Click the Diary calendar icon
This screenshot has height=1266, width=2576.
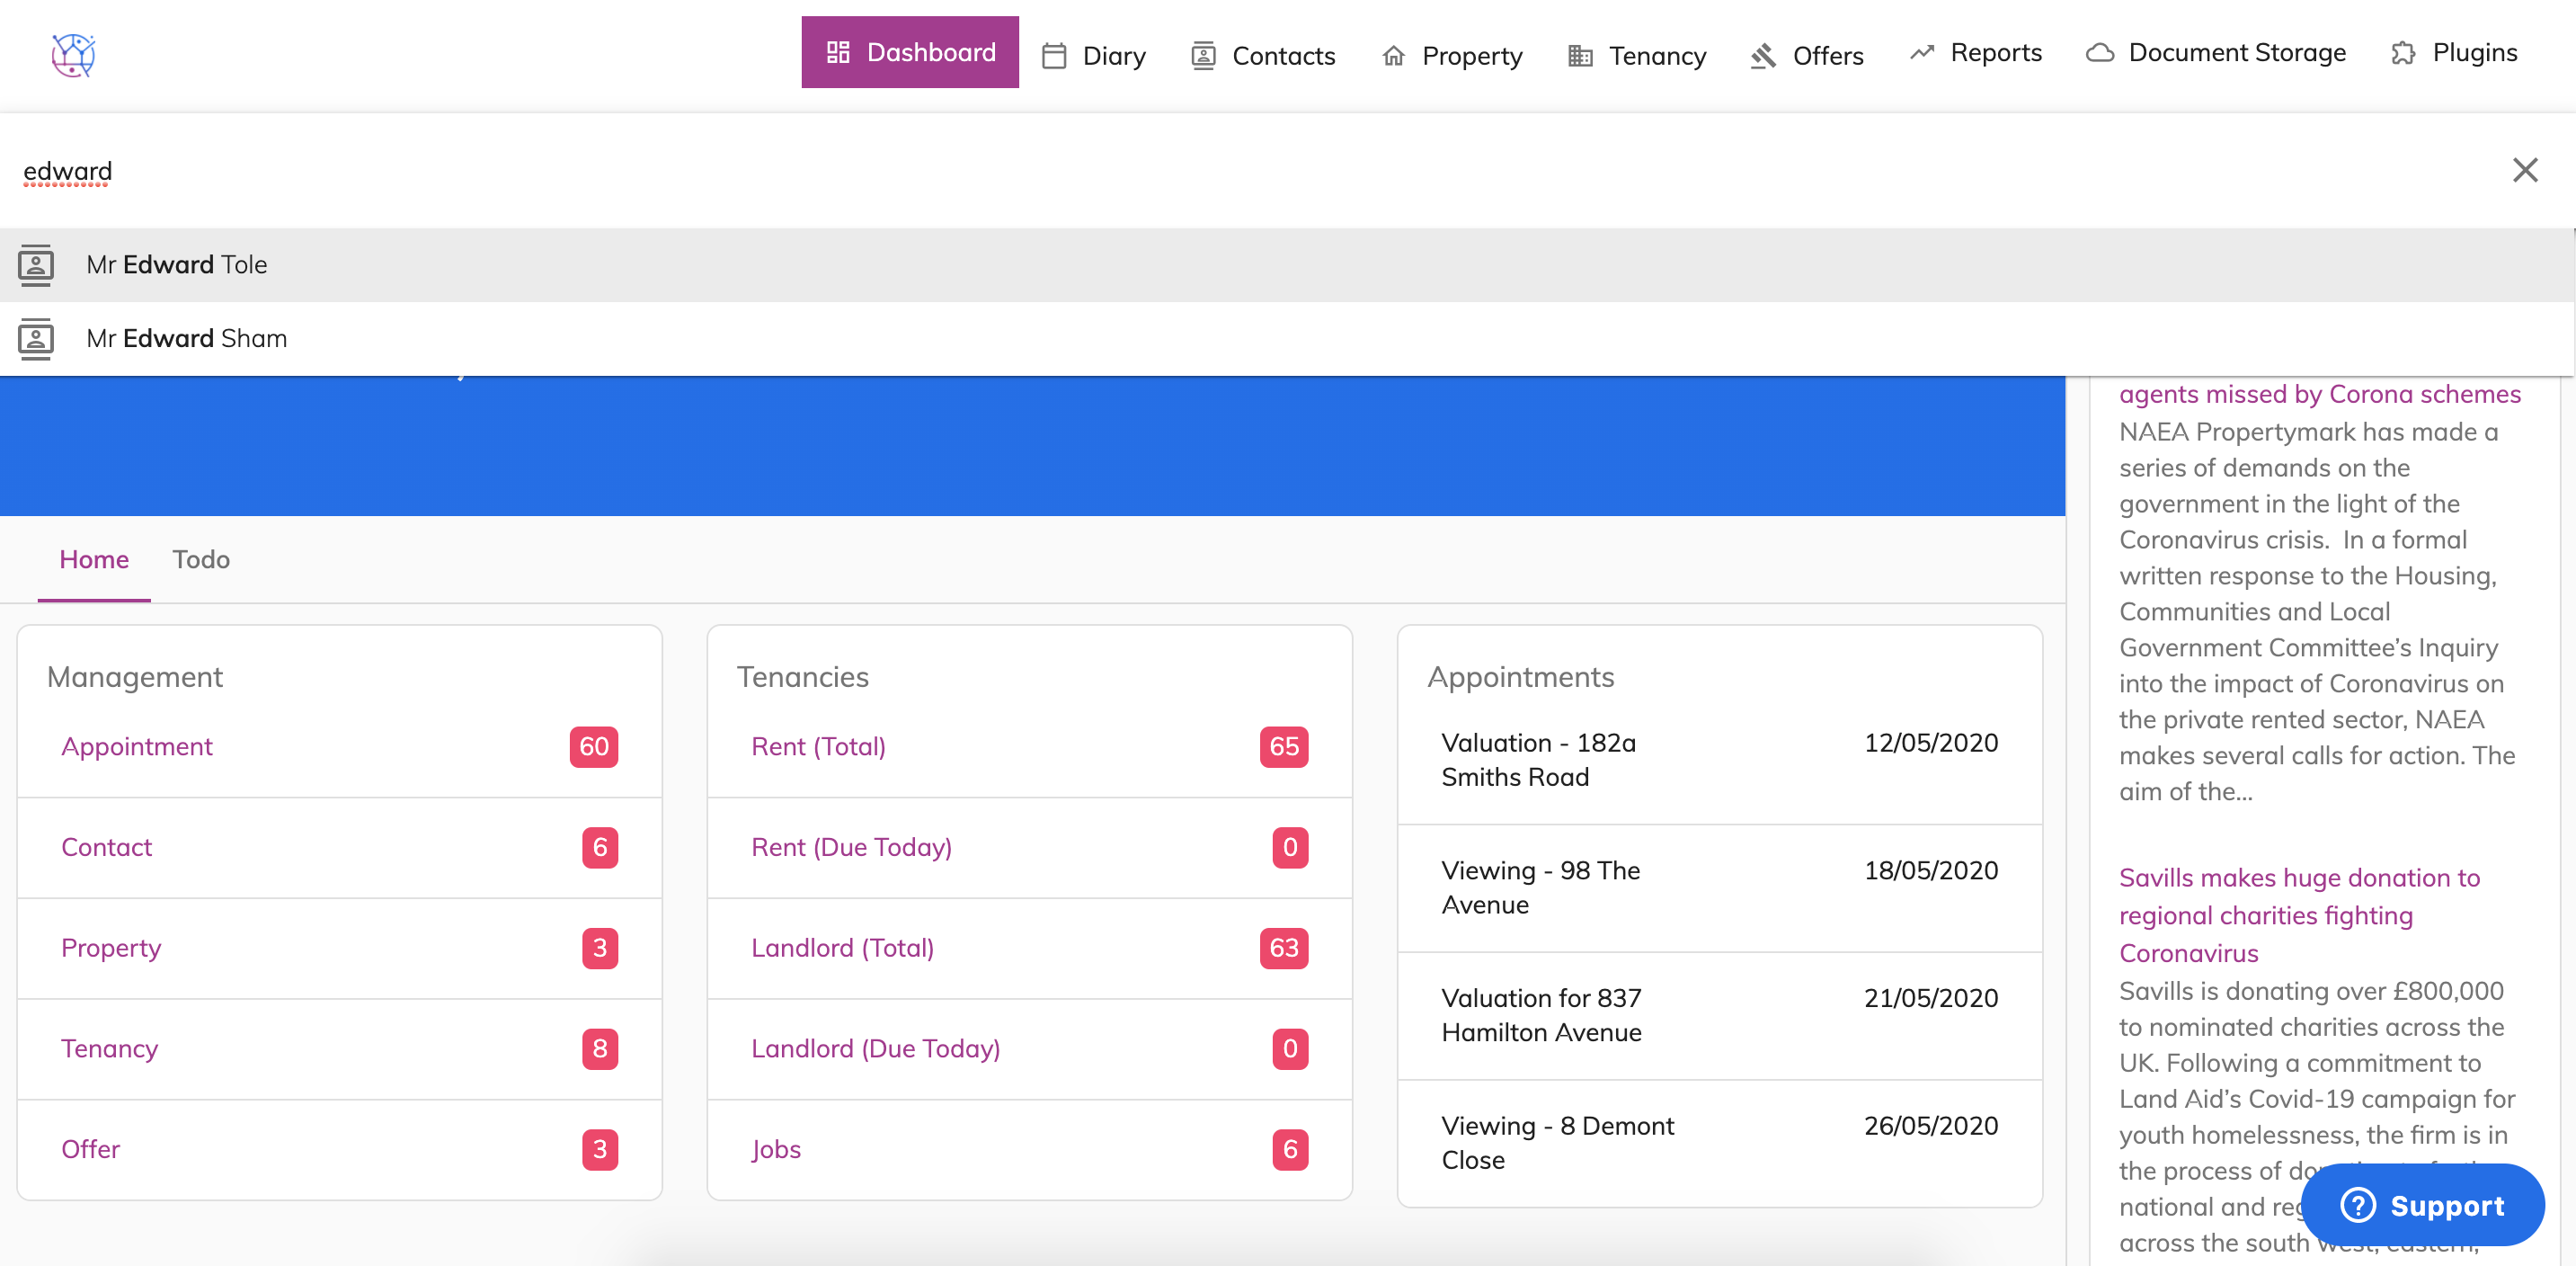[1053, 56]
